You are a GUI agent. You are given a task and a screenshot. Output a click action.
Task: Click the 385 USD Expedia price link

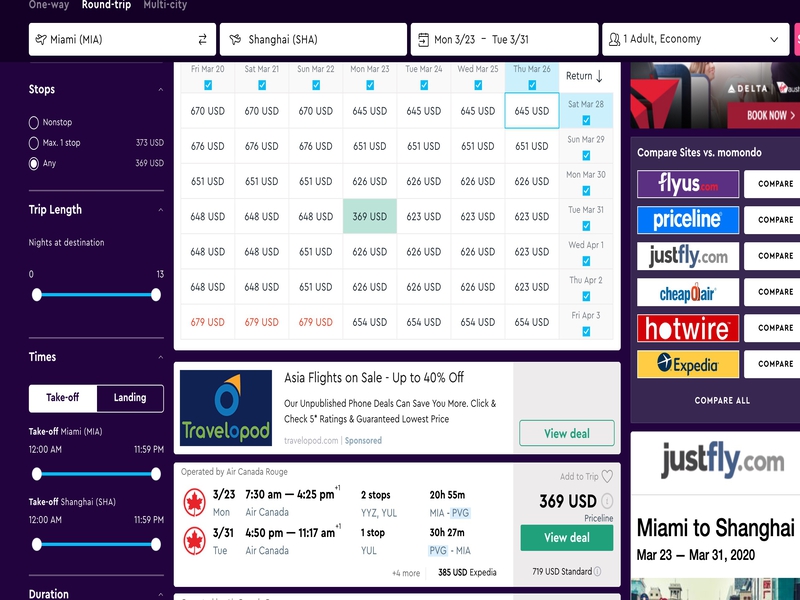(467, 572)
